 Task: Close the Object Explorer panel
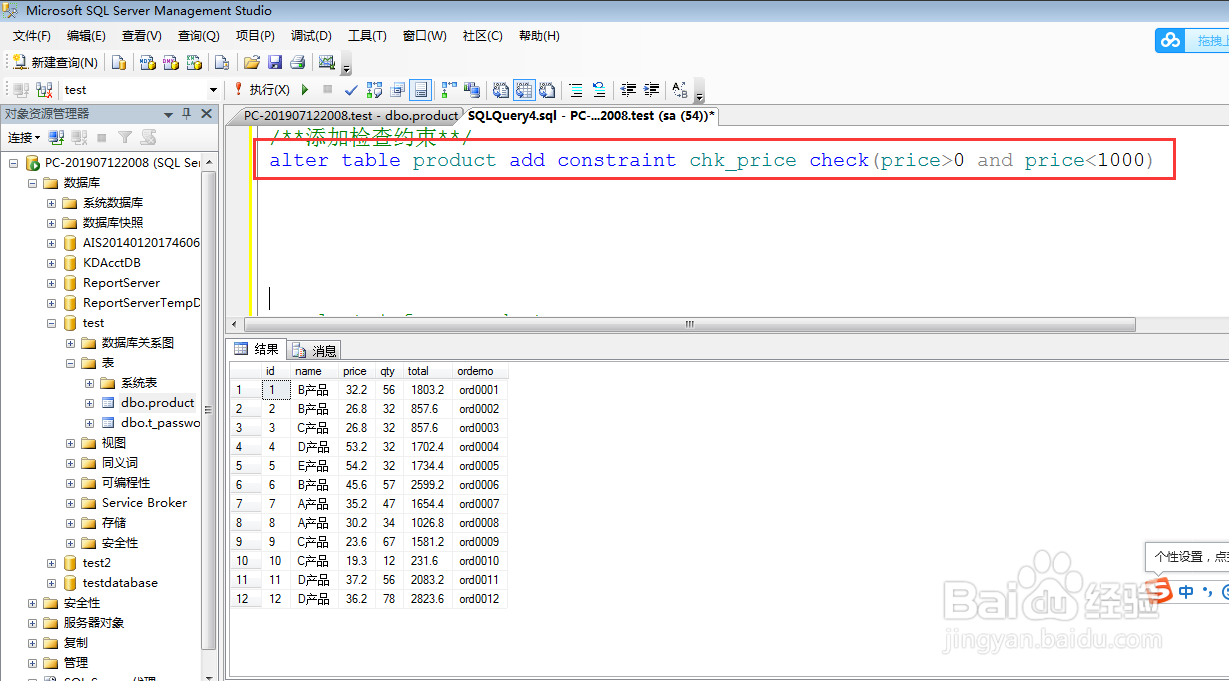206,114
